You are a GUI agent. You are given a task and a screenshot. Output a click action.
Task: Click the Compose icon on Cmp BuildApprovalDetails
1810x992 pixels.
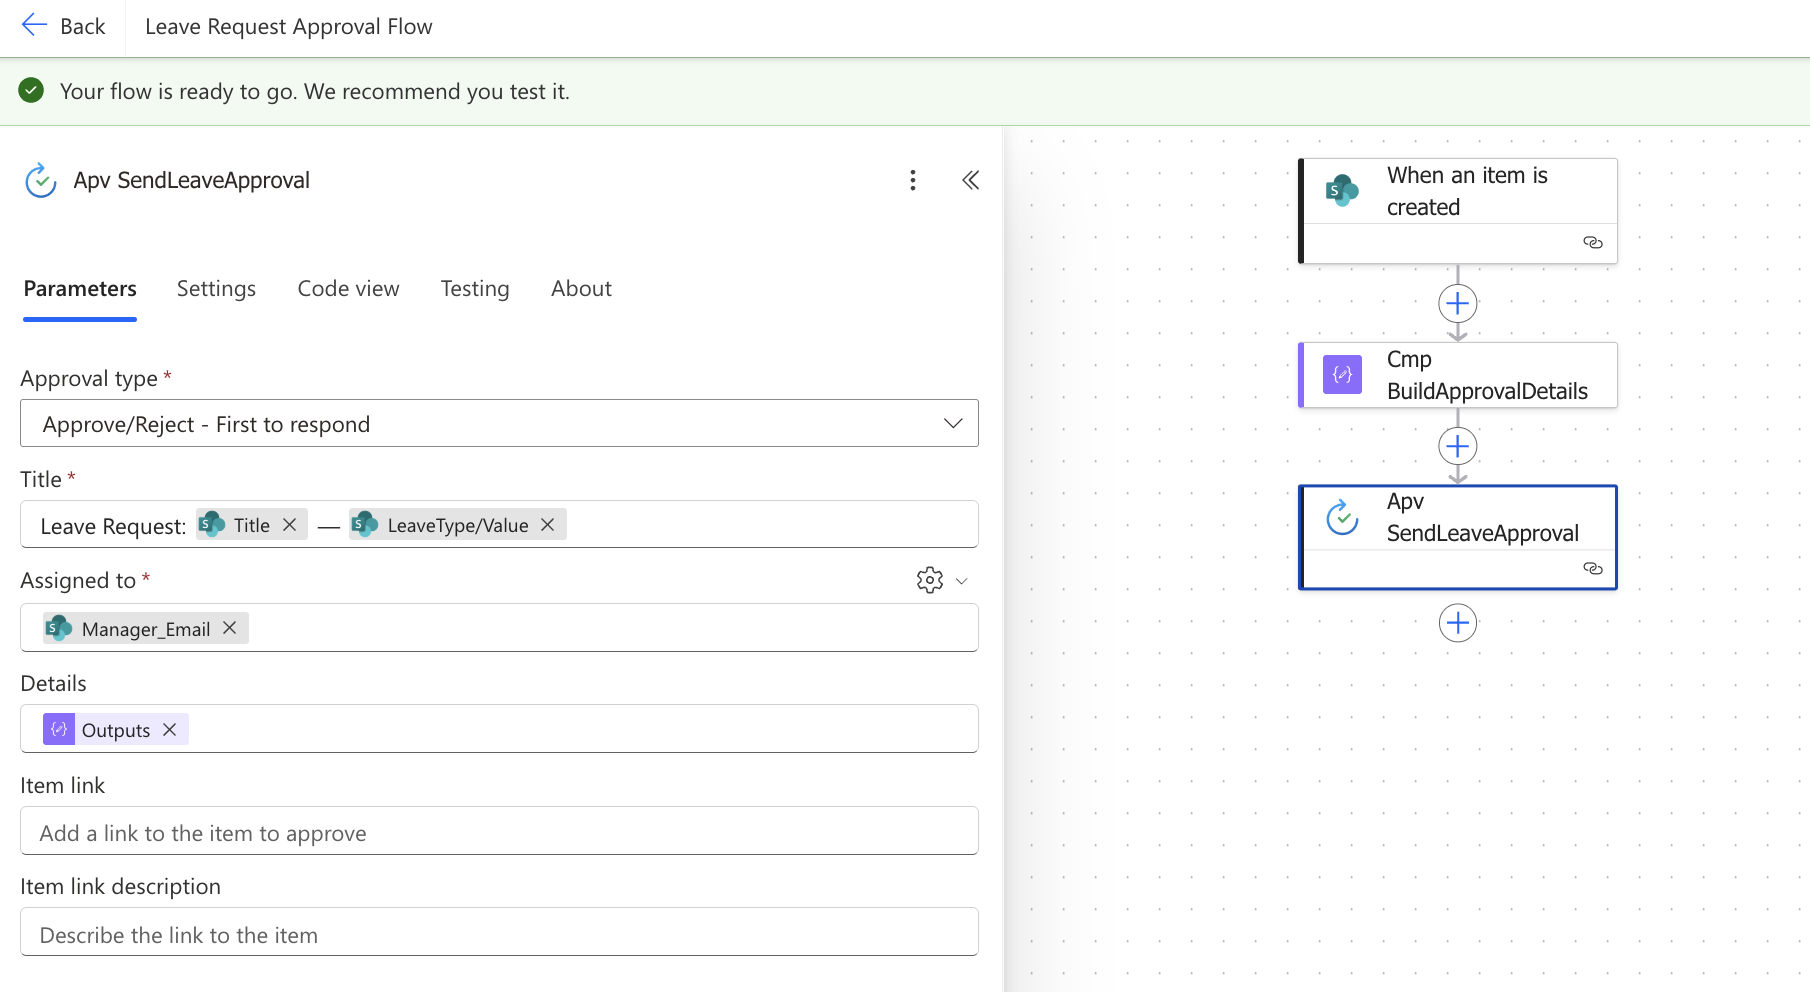click(x=1341, y=375)
